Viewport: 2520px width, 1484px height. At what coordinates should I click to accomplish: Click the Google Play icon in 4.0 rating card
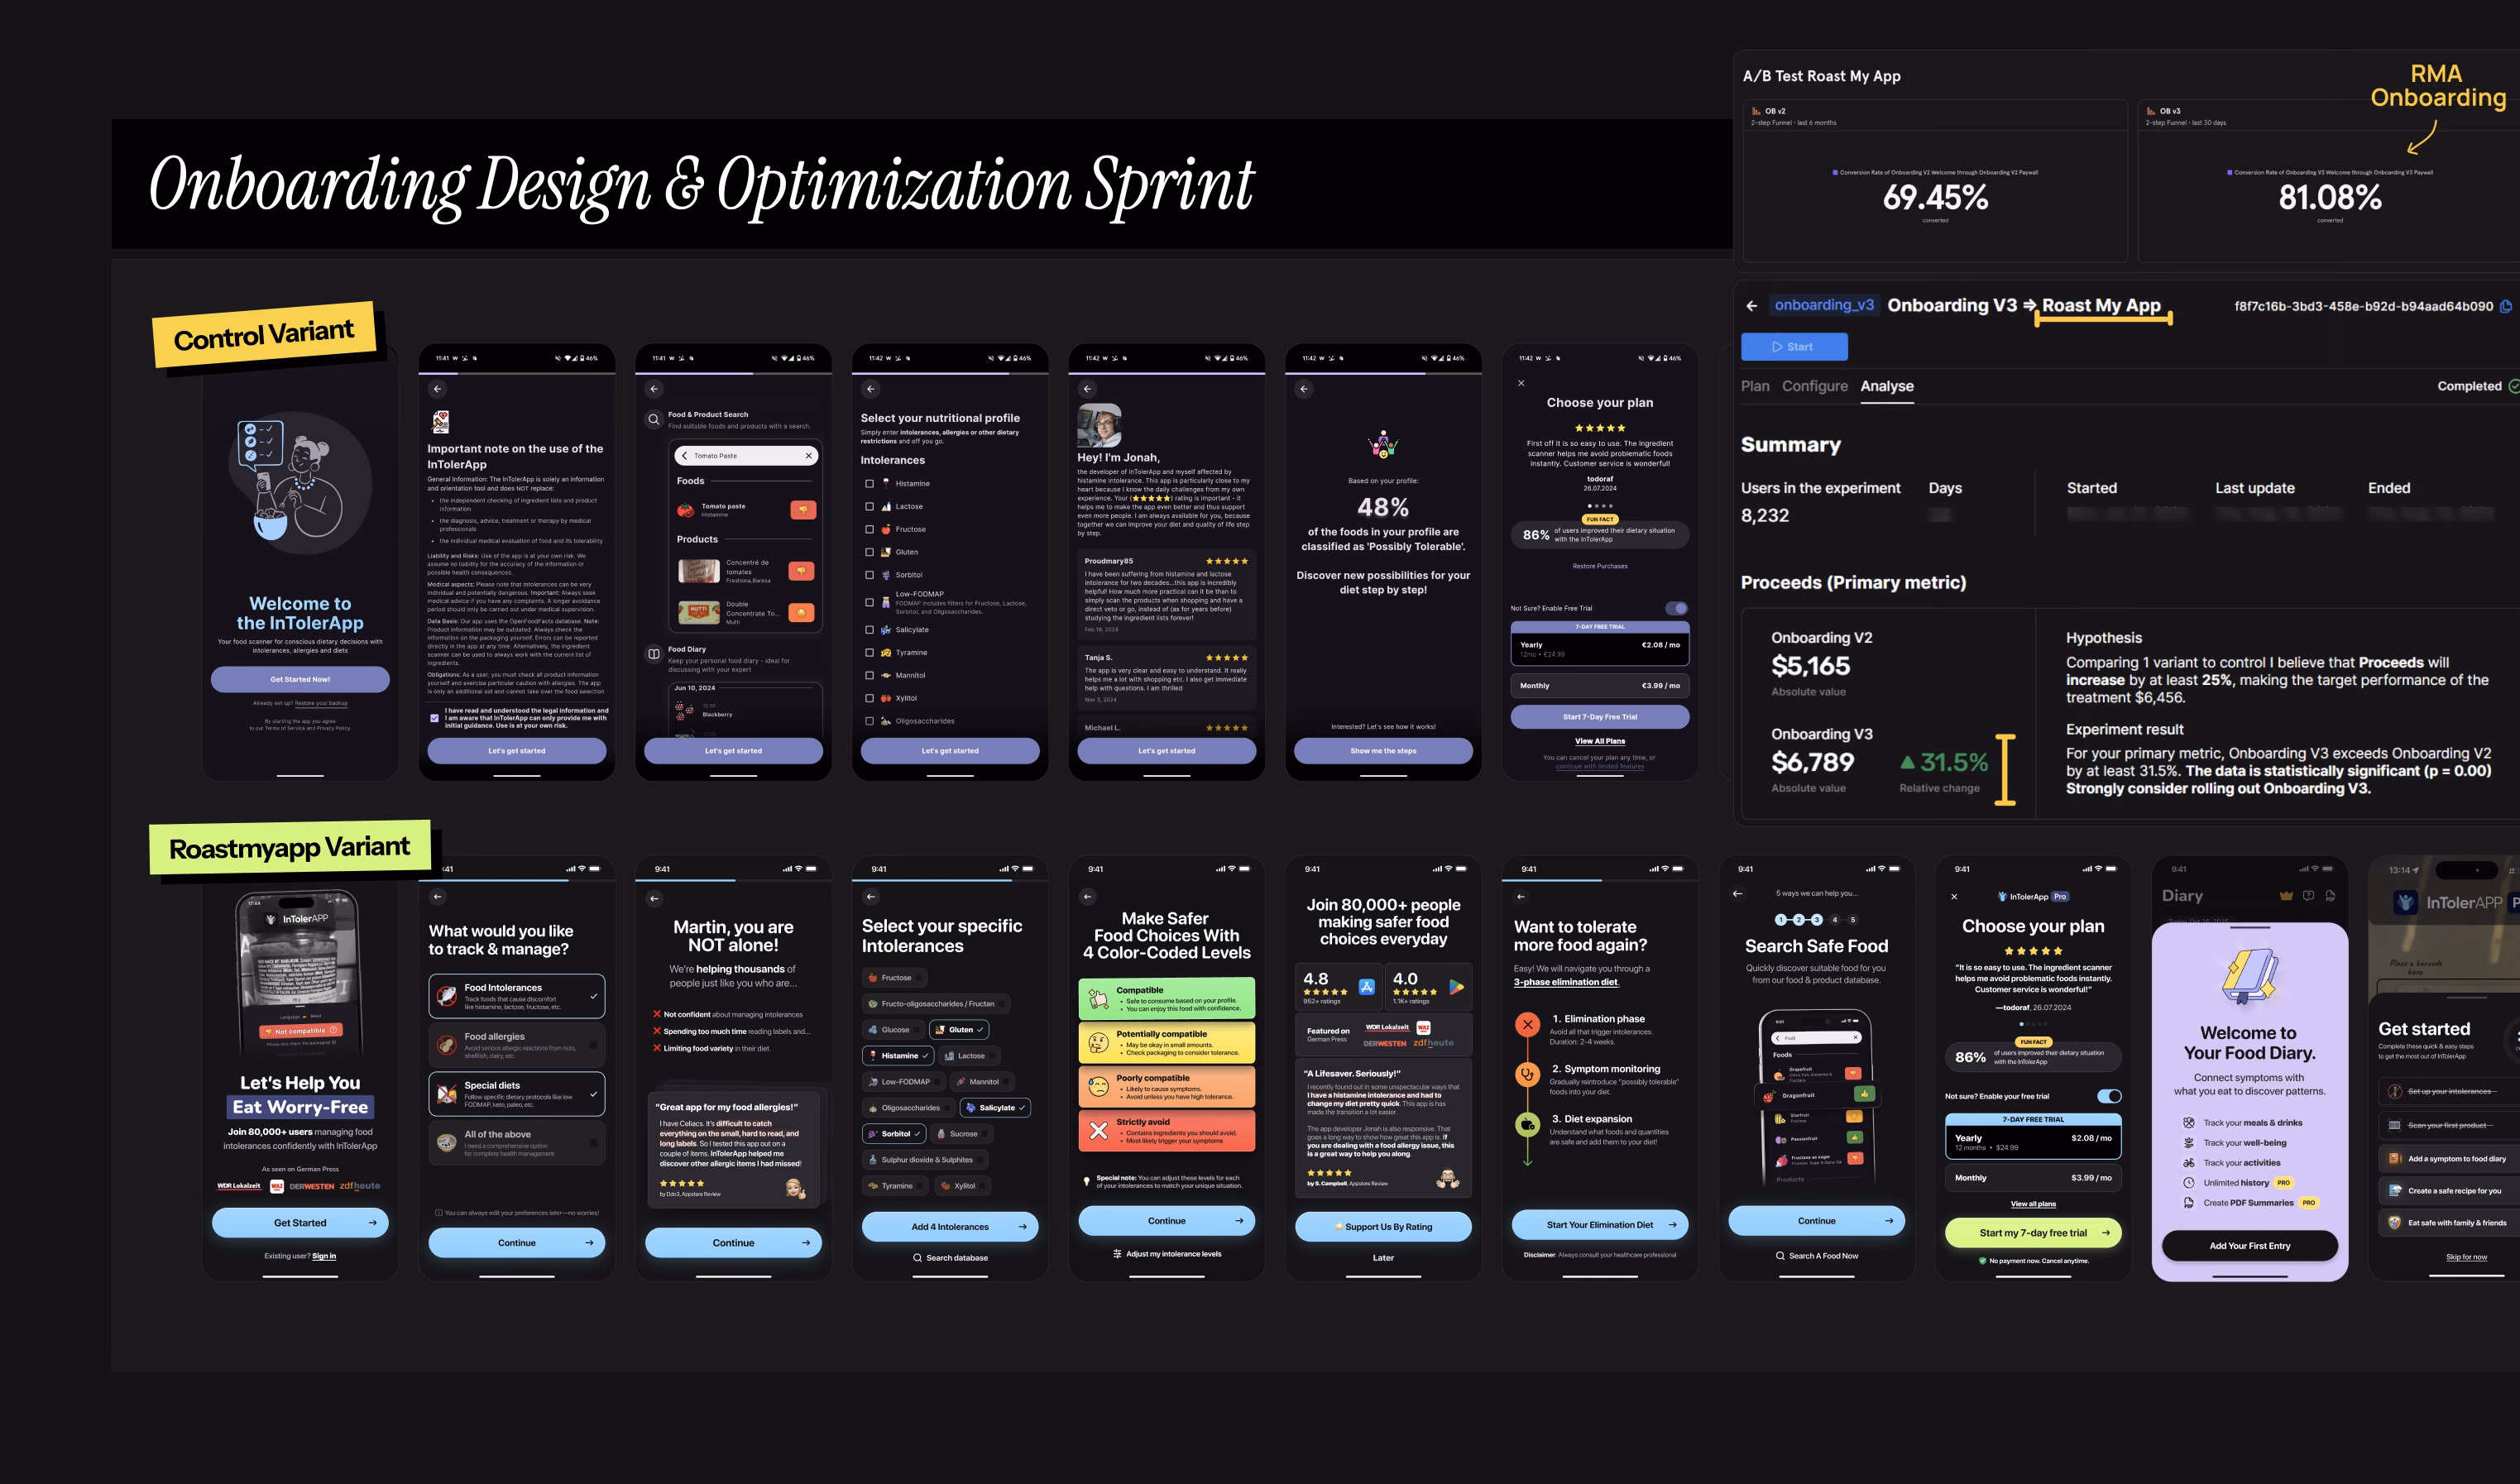tap(1457, 987)
